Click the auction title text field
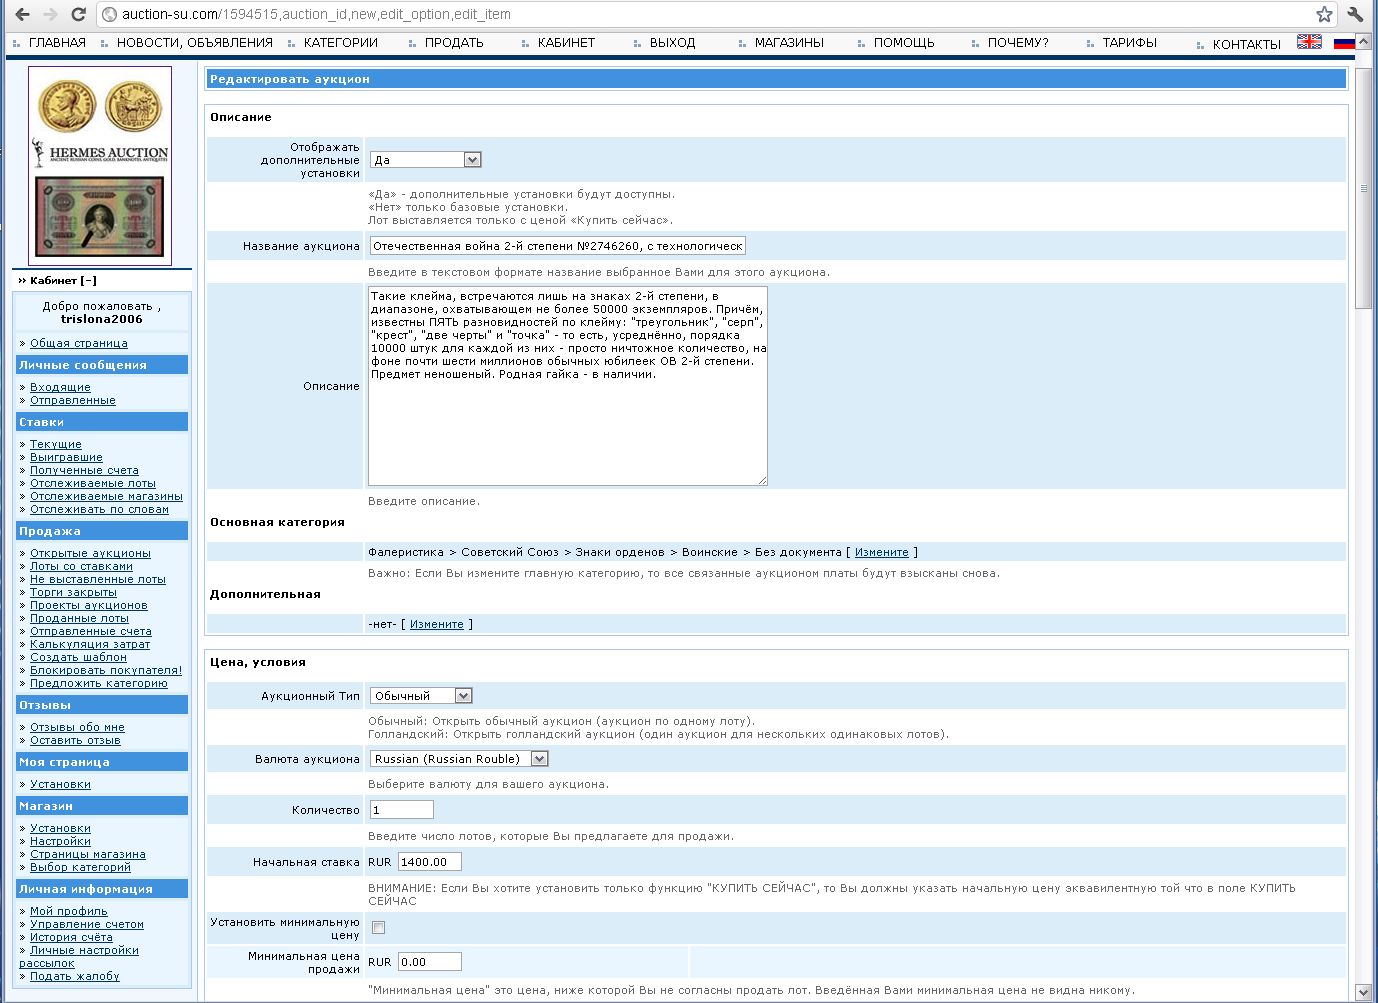Image resolution: width=1378 pixels, height=1003 pixels. click(557, 246)
